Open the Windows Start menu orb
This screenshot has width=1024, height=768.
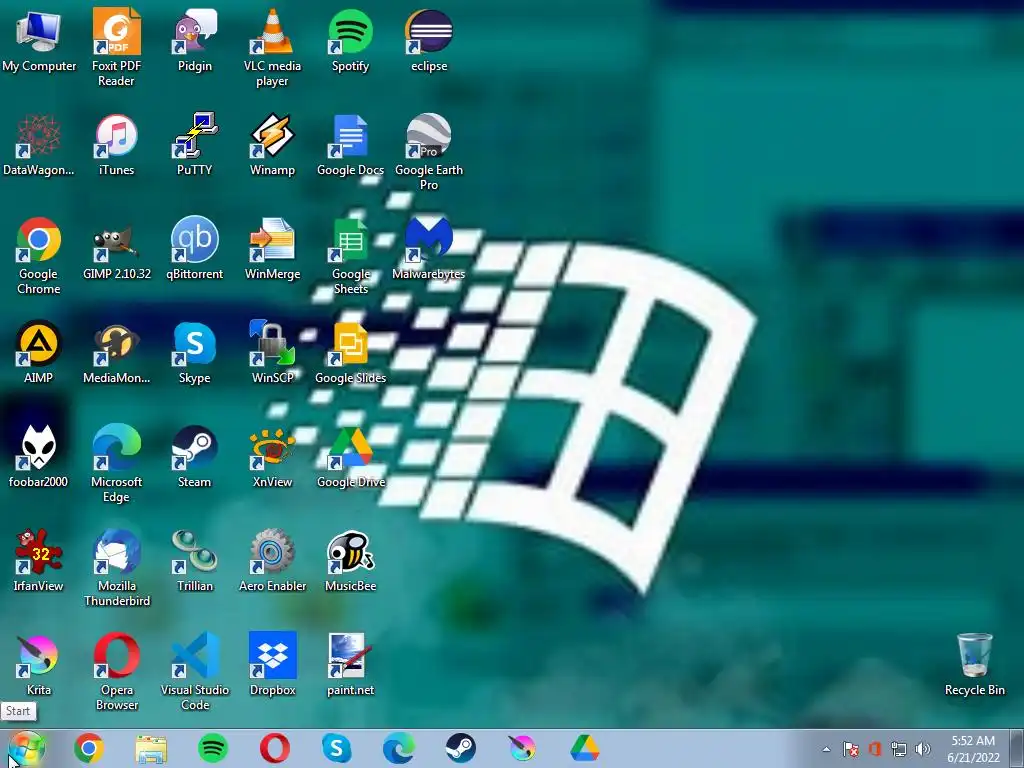27,748
